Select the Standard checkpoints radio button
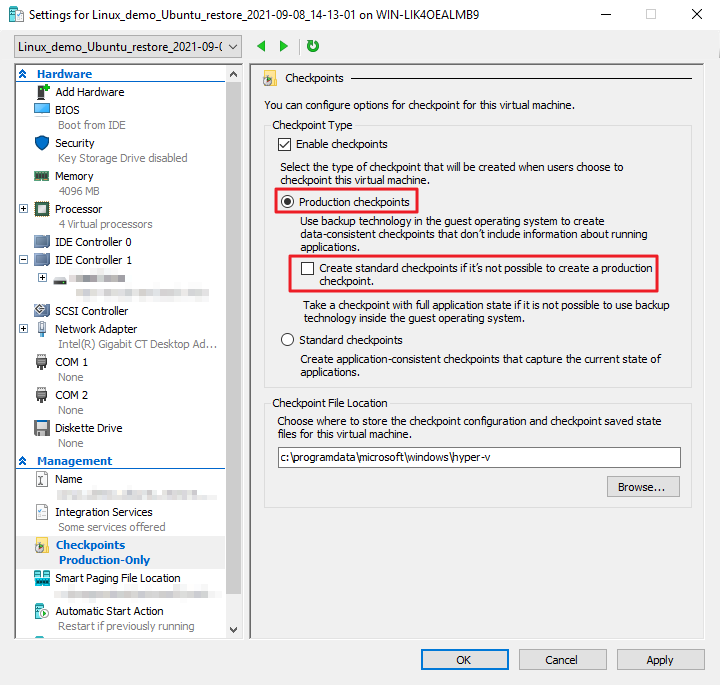This screenshot has width=720, height=685. pos(287,341)
